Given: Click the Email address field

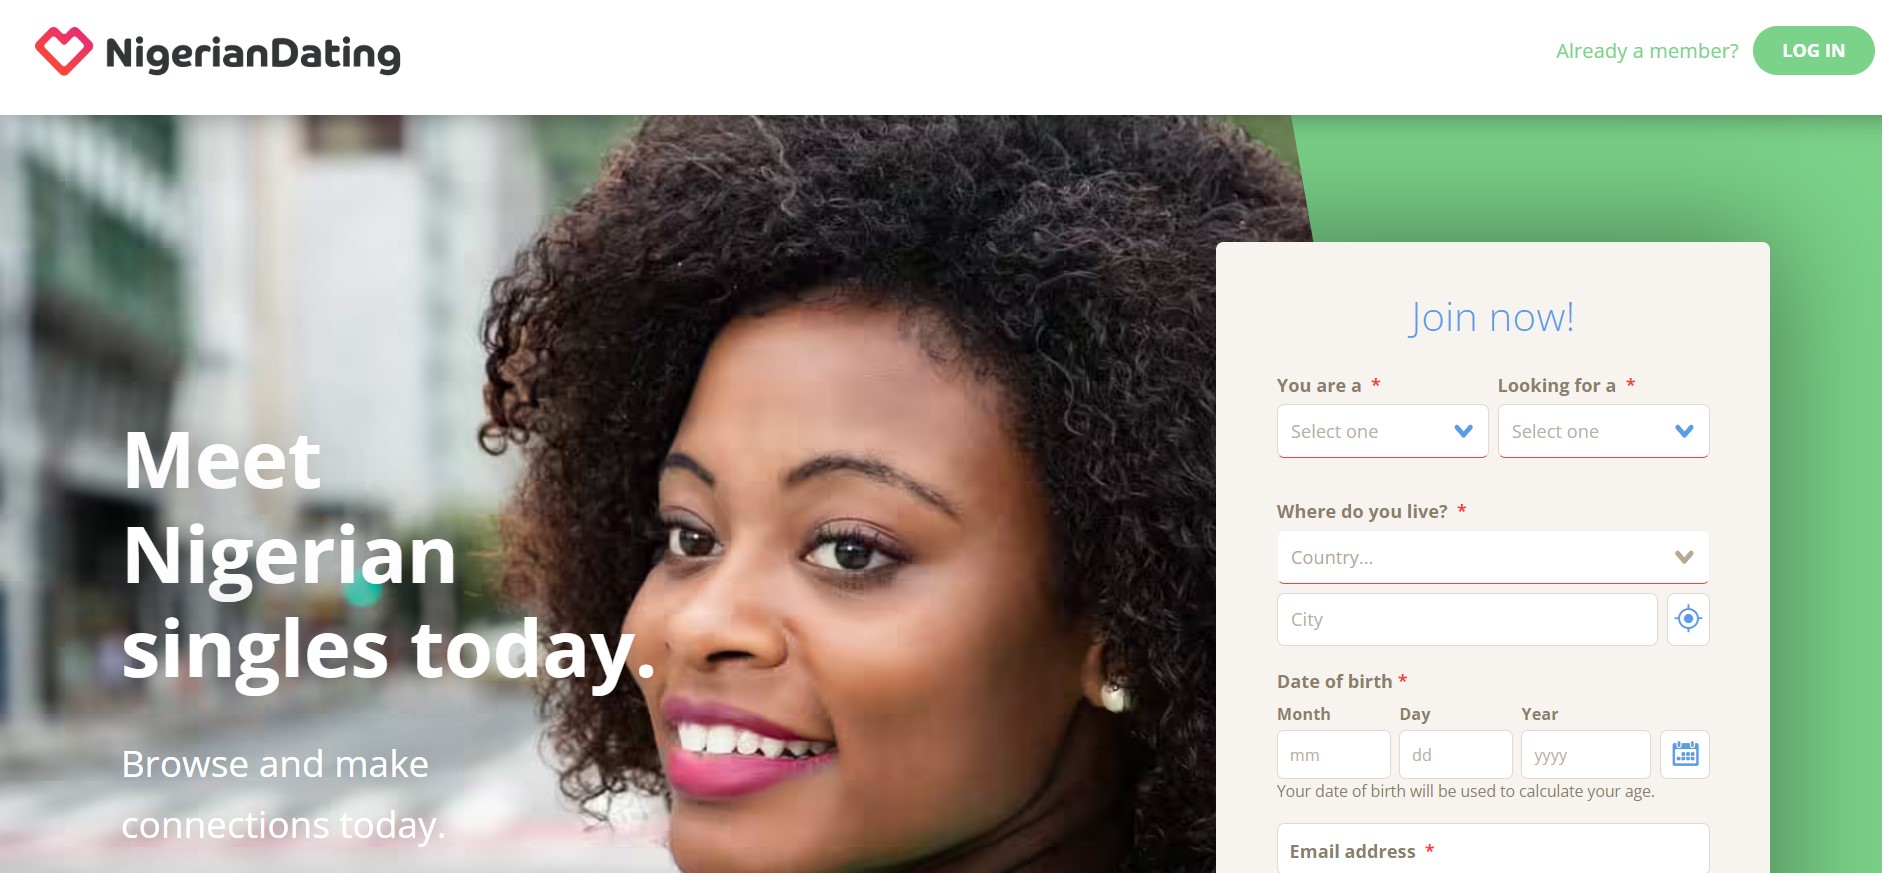Looking at the screenshot, I should coord(1493,848).
